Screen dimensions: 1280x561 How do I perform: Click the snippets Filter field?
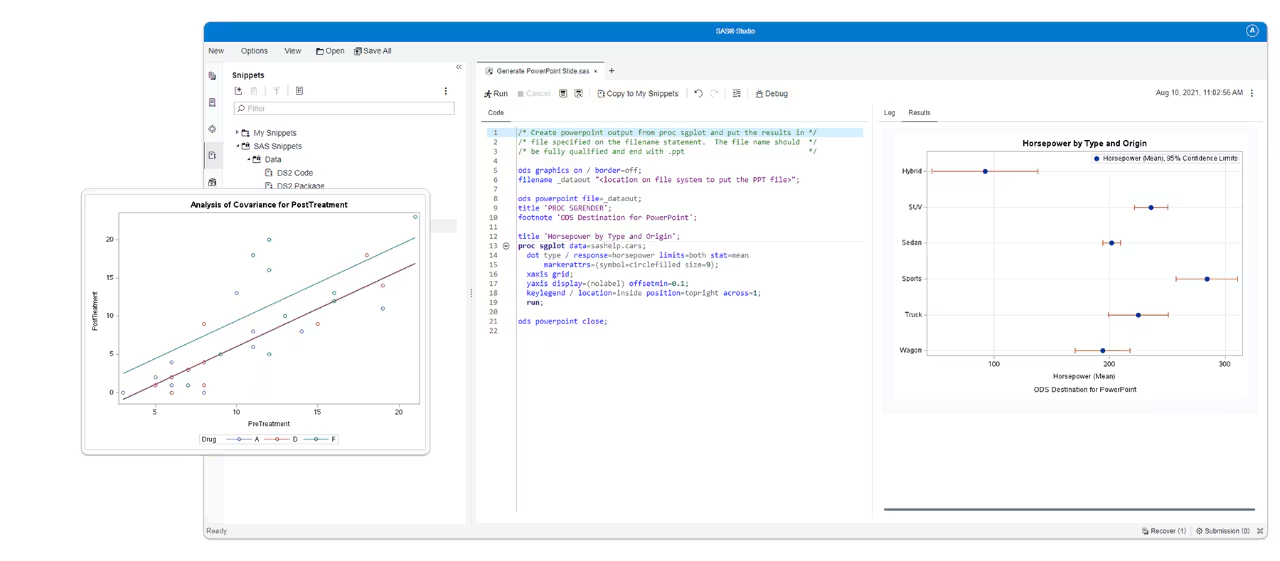point(344,108)
